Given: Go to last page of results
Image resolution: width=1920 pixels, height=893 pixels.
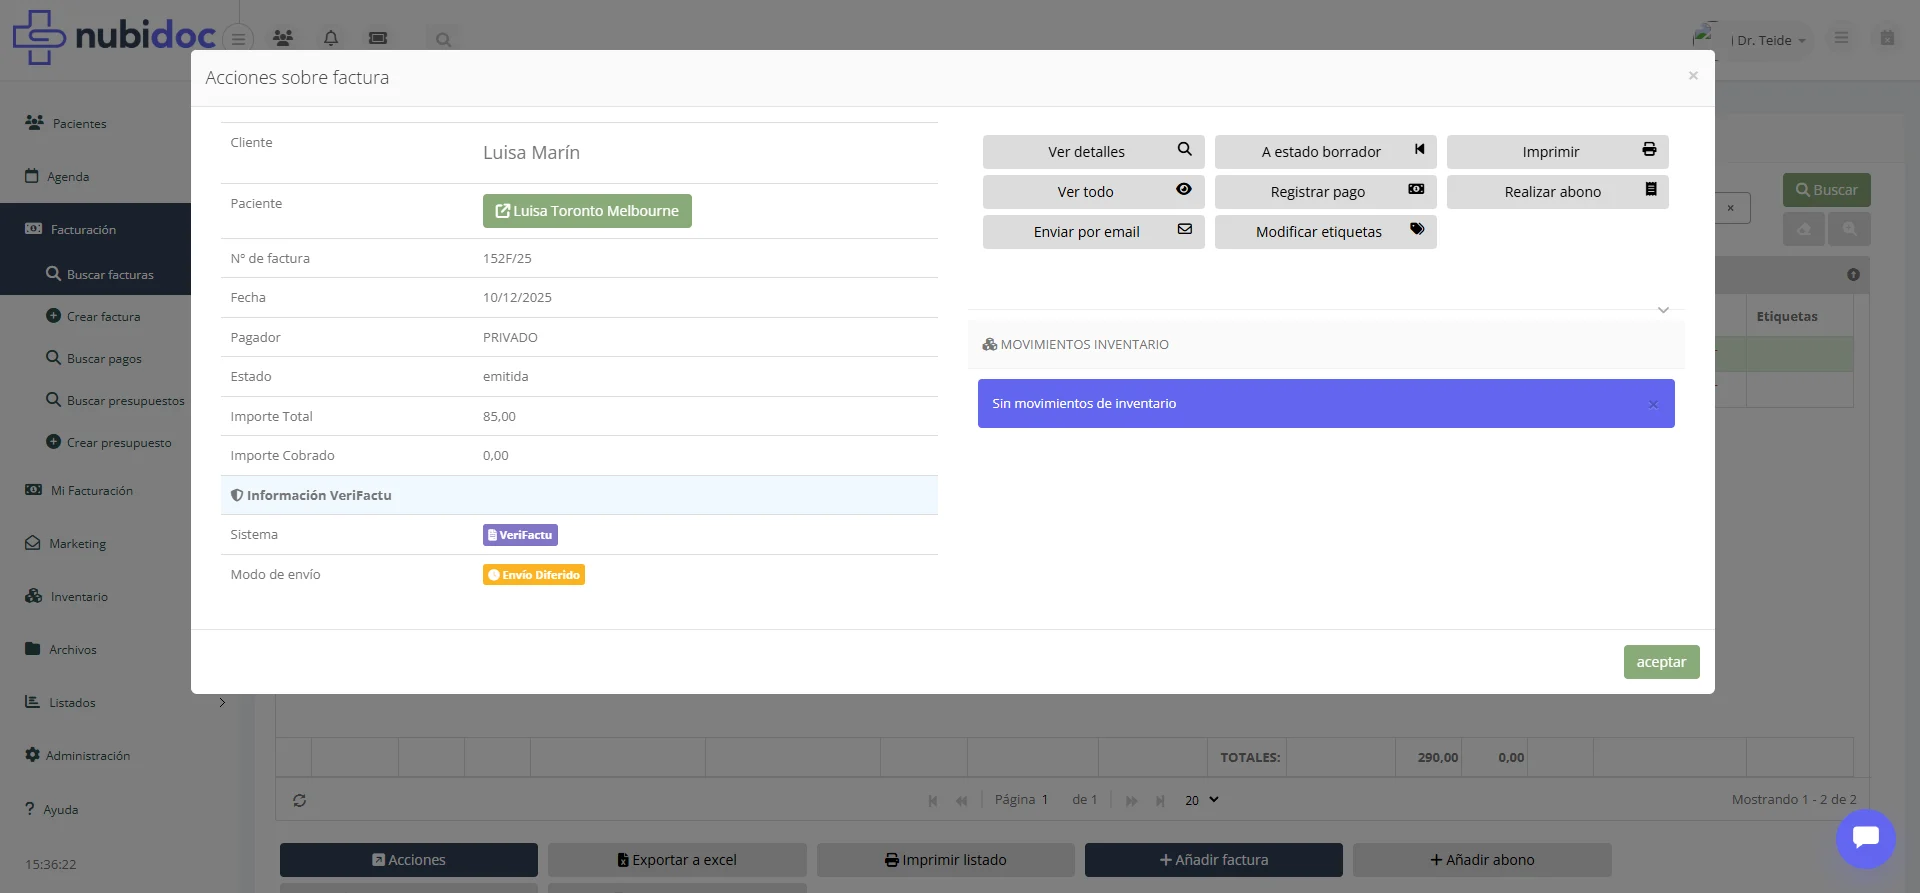Looking at the screenshot, I should coord(1160,800).
